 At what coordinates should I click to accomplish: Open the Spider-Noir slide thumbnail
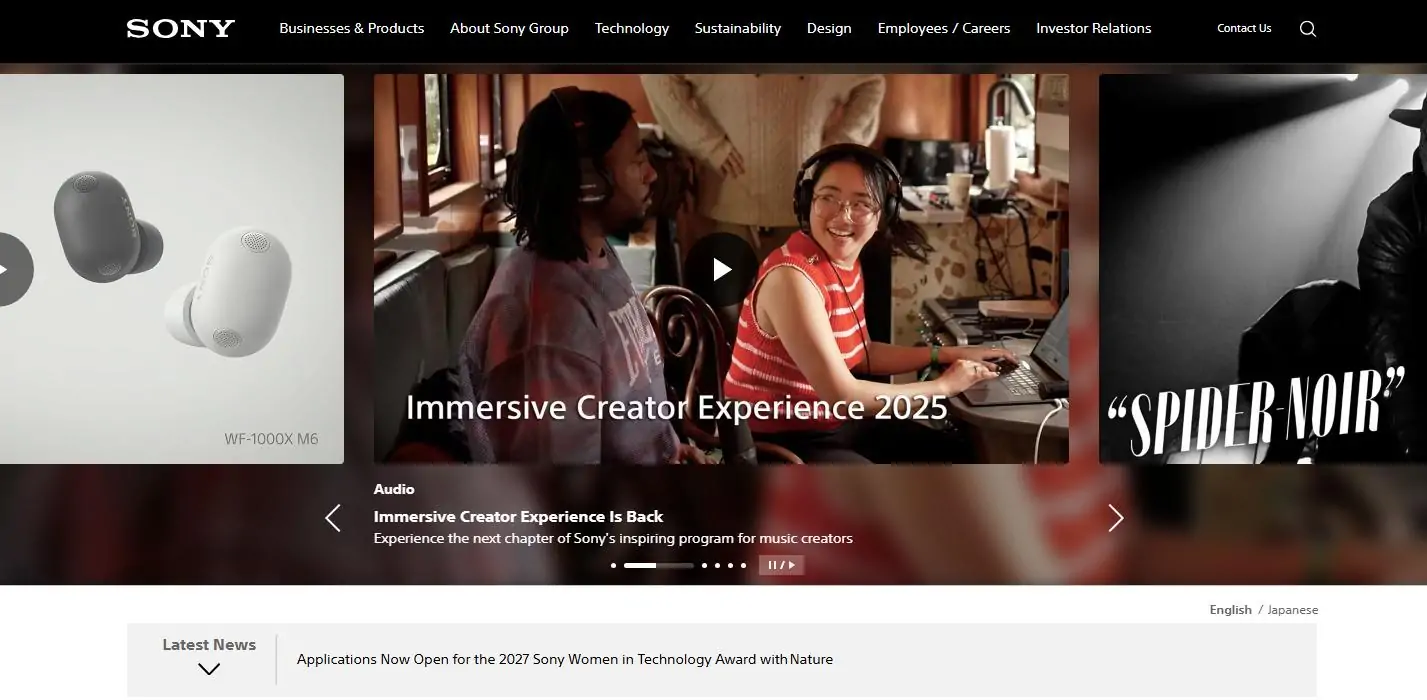(1263, 269)
